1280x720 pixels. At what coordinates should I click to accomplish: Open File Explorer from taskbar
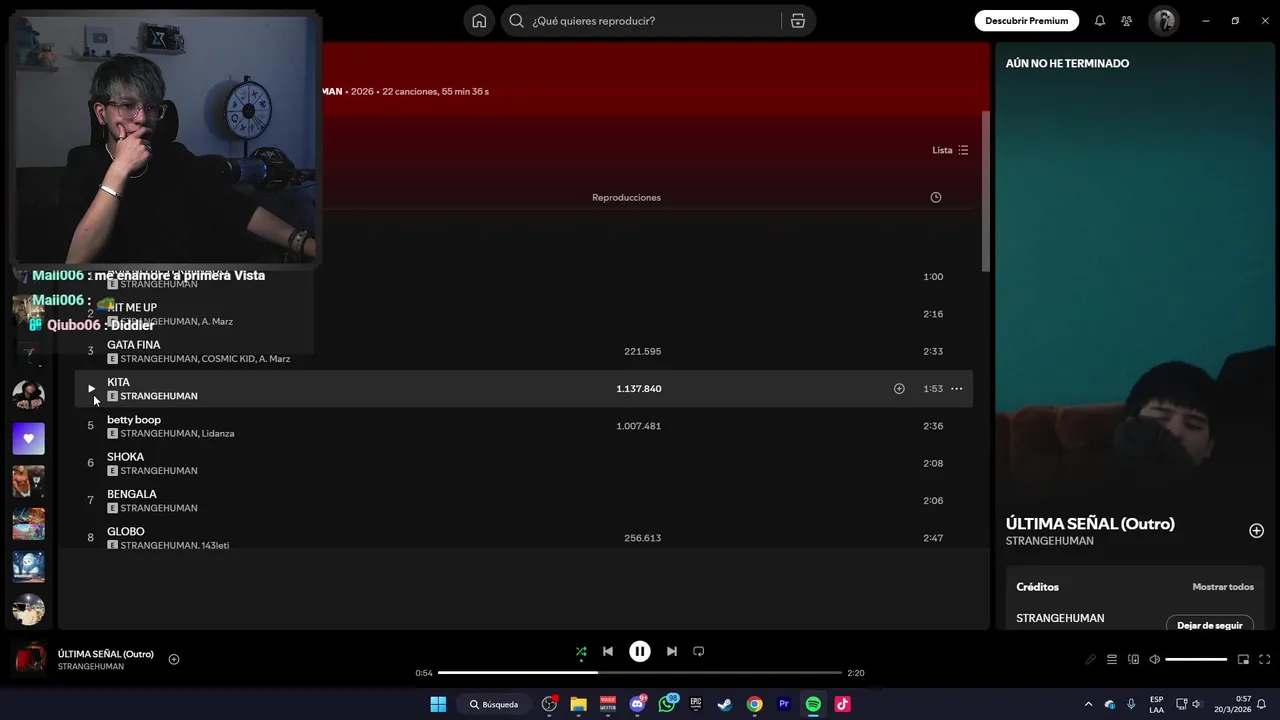pyautogui.click(x=578, y=704)
